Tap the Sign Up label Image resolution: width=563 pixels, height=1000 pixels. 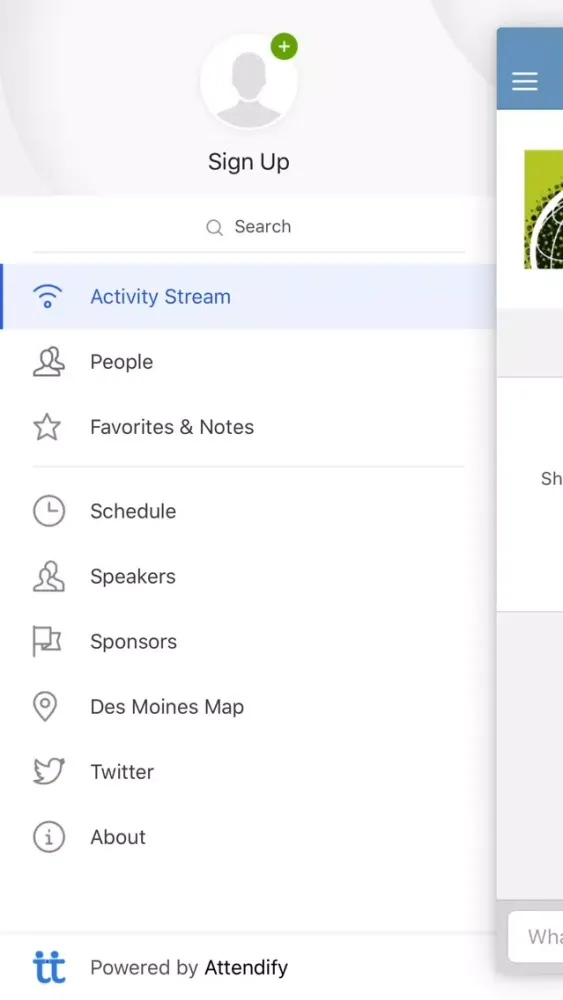point(249,162)
